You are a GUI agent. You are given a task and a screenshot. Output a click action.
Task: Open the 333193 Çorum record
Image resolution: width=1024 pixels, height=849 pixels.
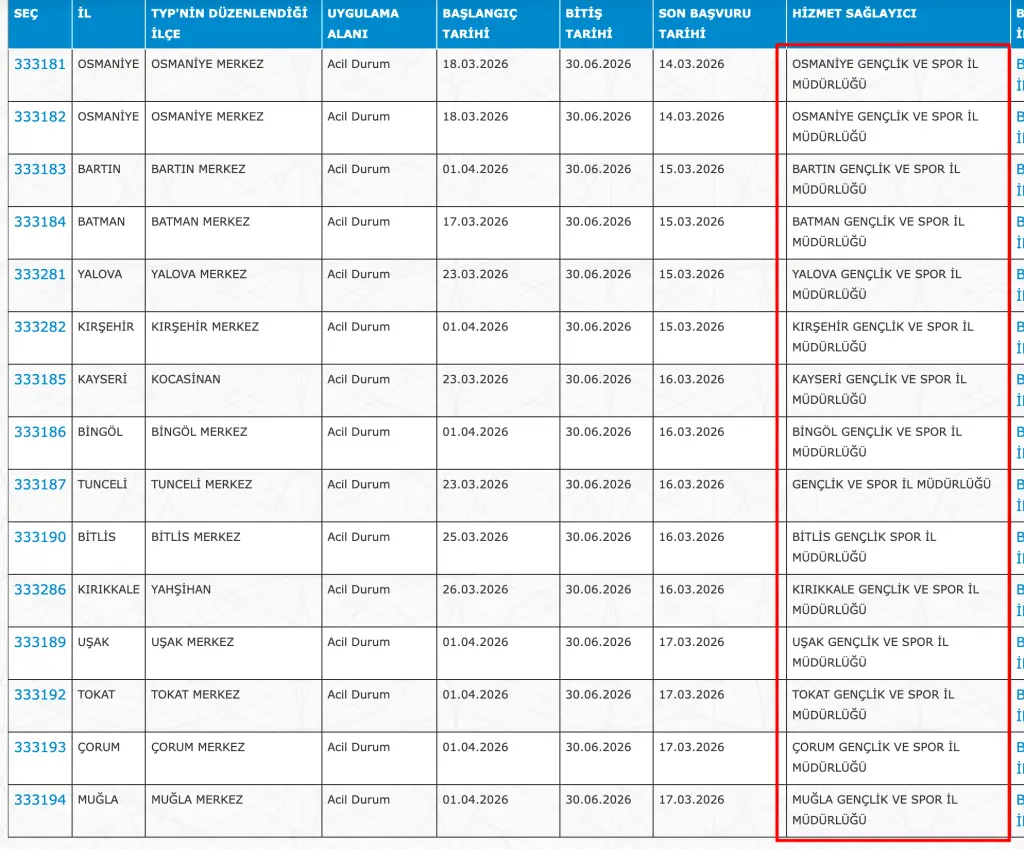point(40,747)
